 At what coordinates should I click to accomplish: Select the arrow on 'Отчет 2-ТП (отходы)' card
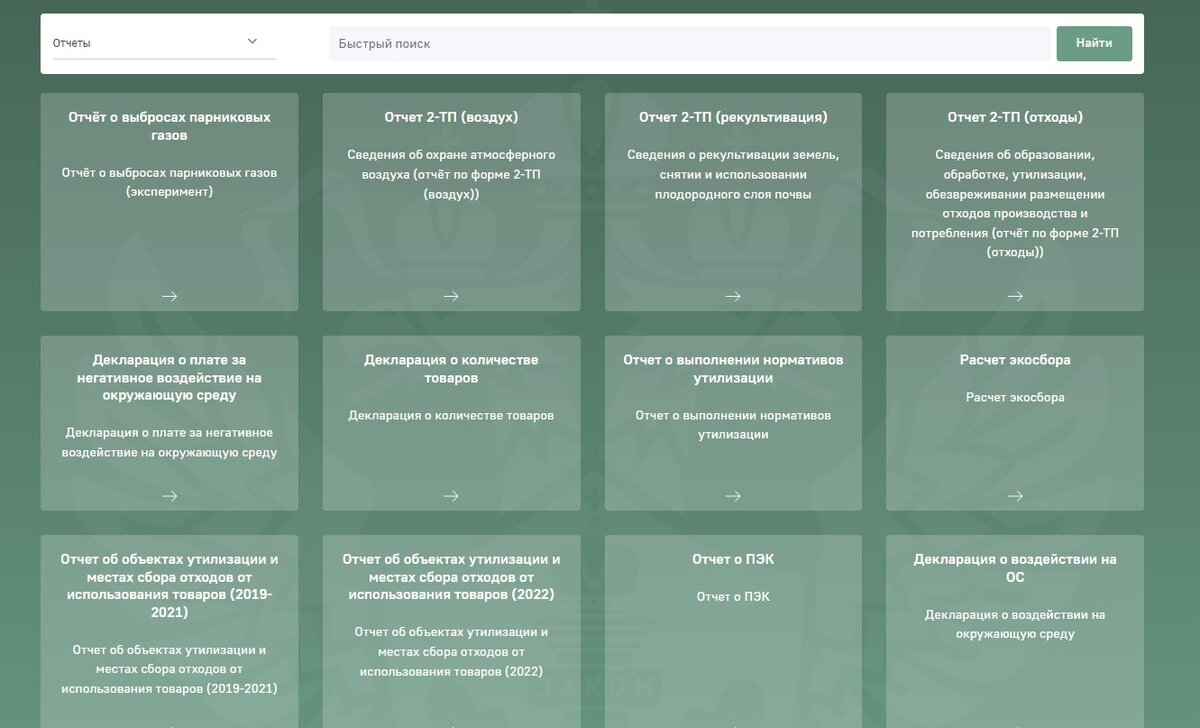point(1015,296)
